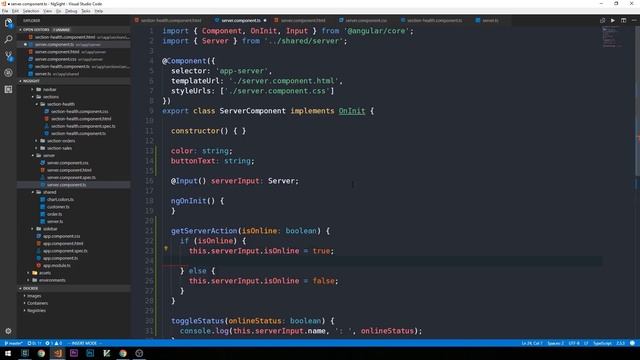Open the Search view icon

click(8, 40)
